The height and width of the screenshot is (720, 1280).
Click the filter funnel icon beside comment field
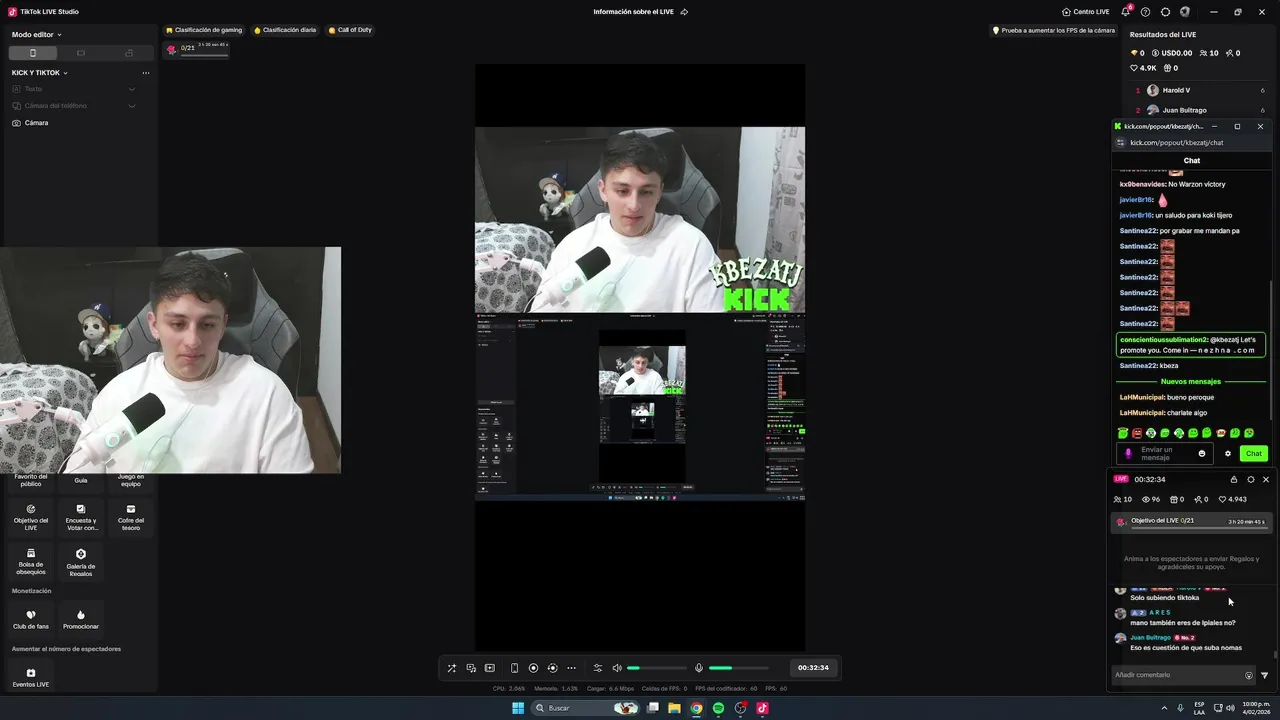[1264, 675]
